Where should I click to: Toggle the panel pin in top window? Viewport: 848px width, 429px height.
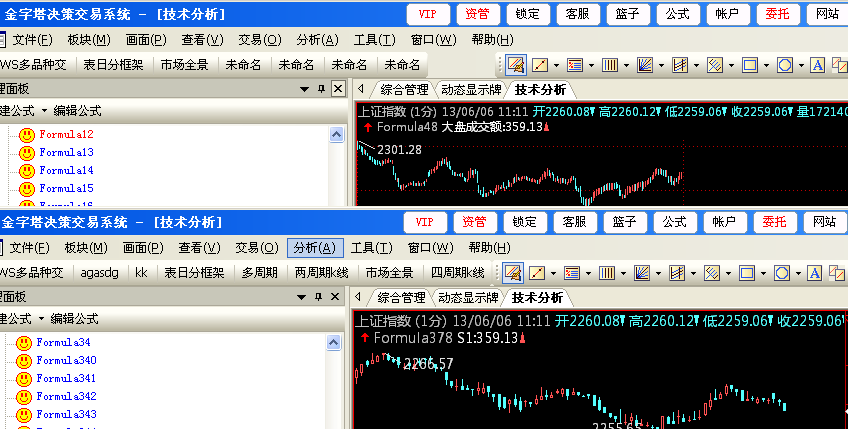coord(321,89)
